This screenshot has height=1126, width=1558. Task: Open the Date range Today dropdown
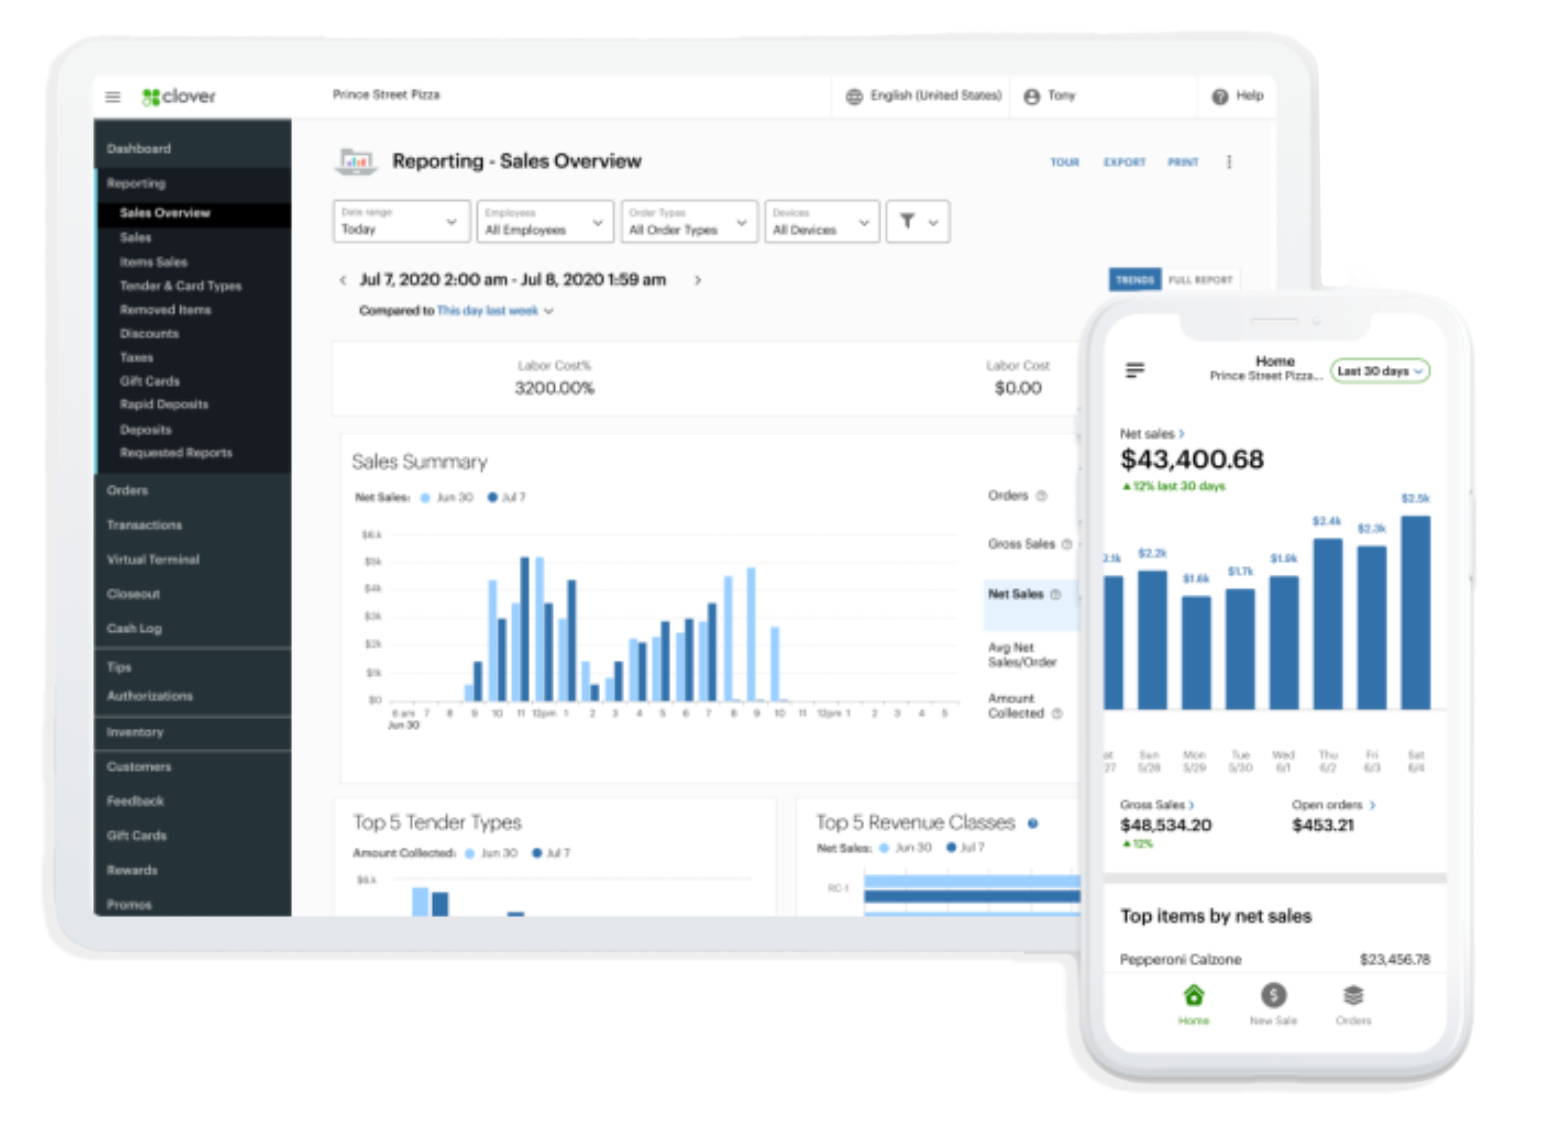pos(400,222)
